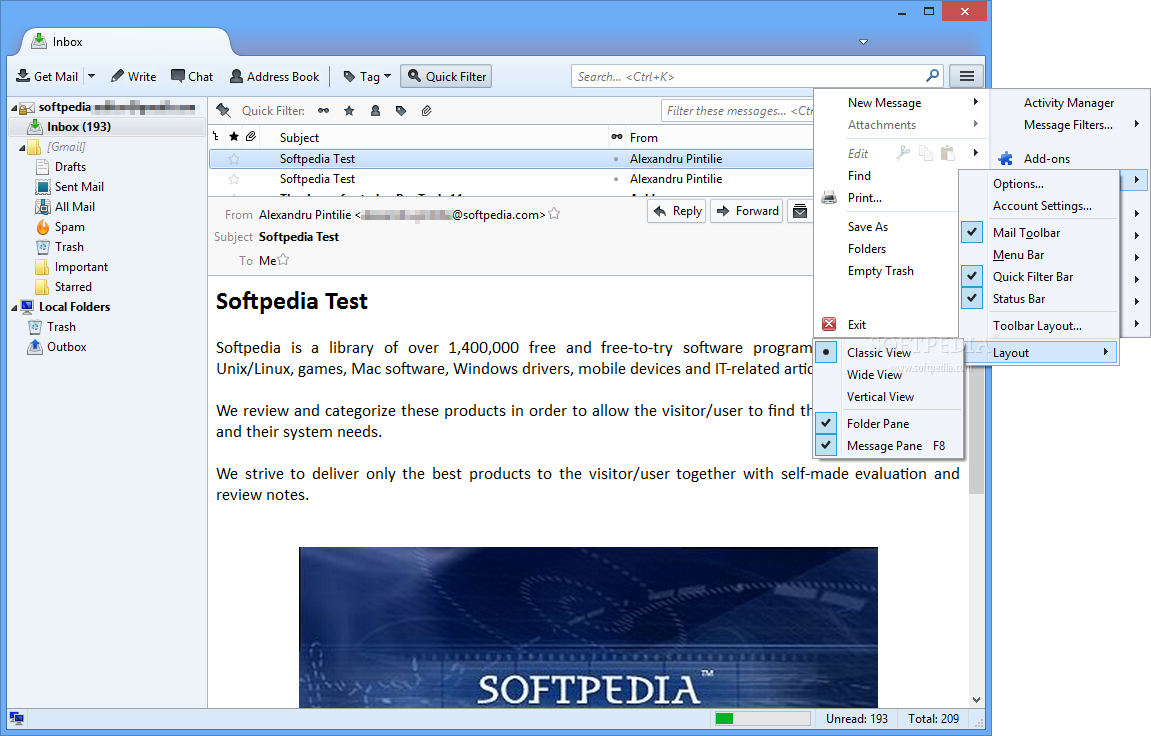Open the Starred folder
The height and width of the screenshot is (736, 1151).
tap(73, 287)
